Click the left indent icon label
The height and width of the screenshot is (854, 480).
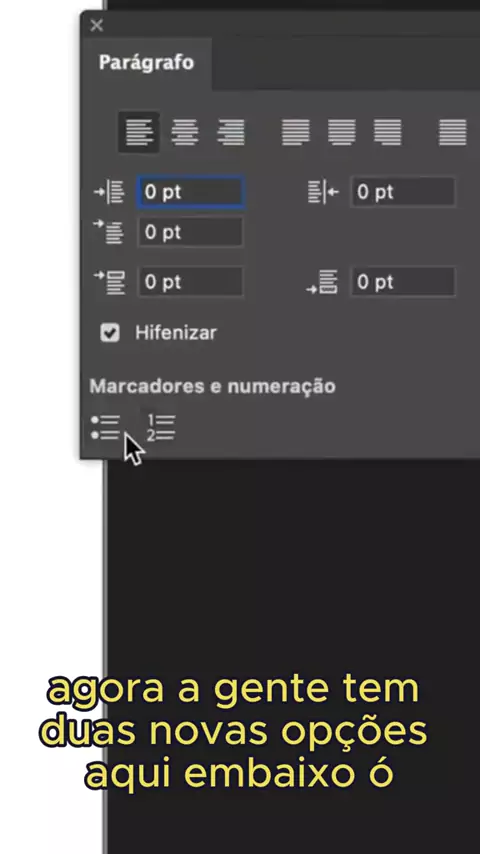coord(110,192)
